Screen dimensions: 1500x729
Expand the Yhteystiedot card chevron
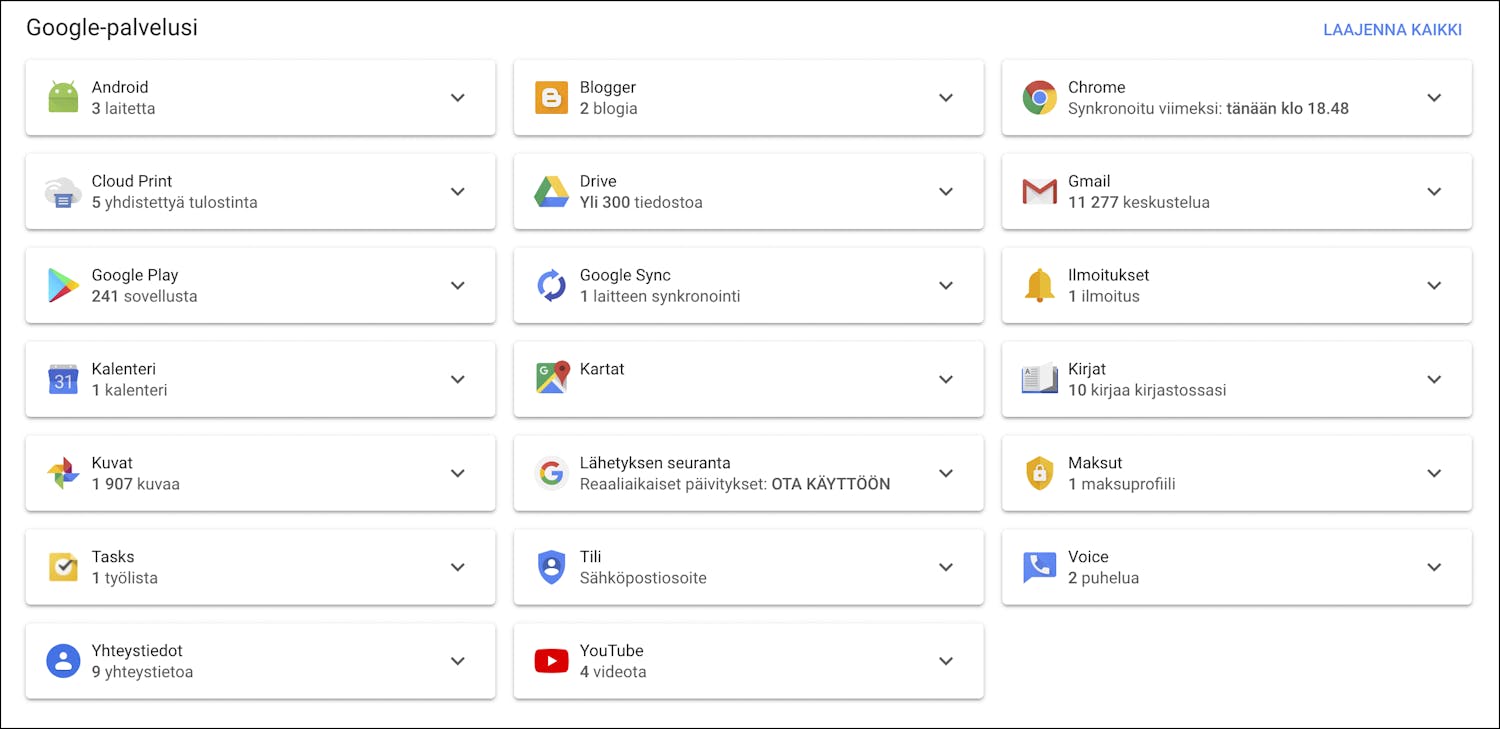coord(458,661)
